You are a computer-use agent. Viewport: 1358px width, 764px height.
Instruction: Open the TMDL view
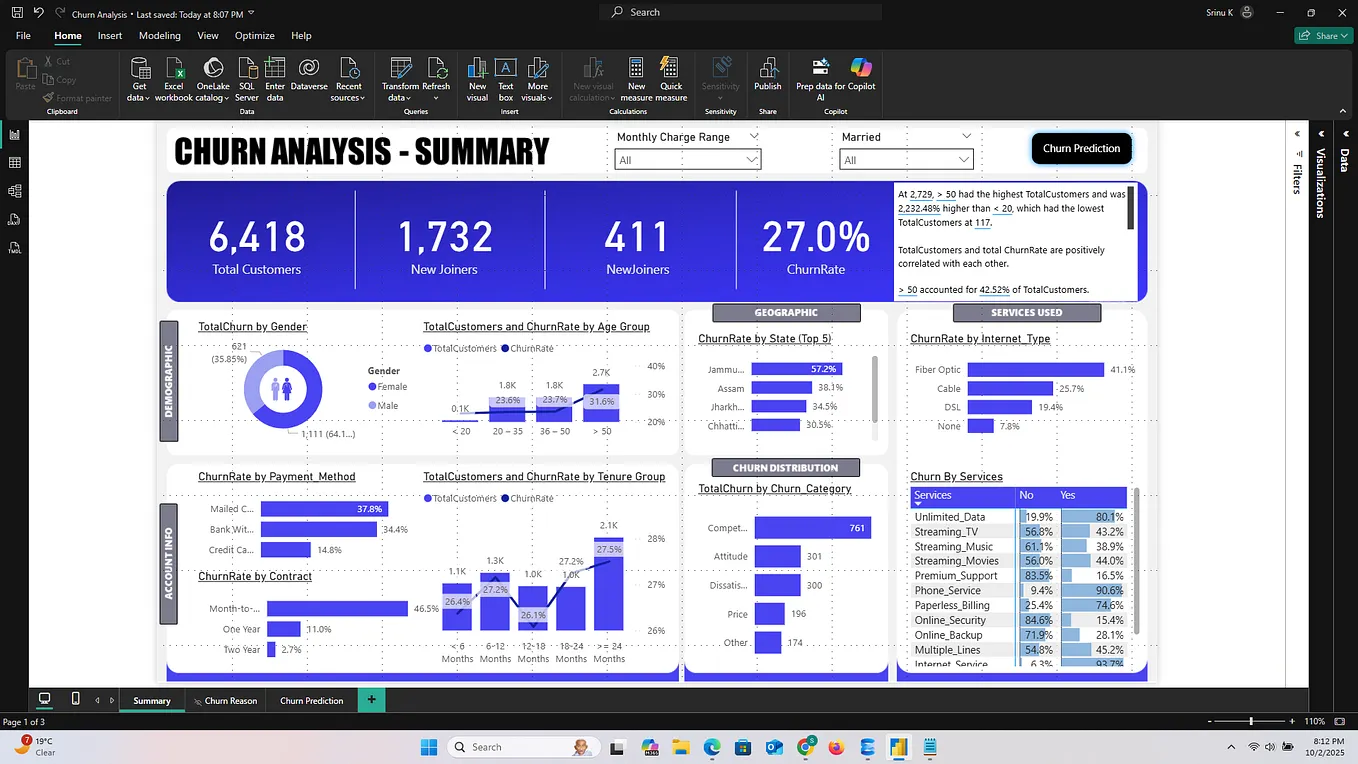(15, 246)
